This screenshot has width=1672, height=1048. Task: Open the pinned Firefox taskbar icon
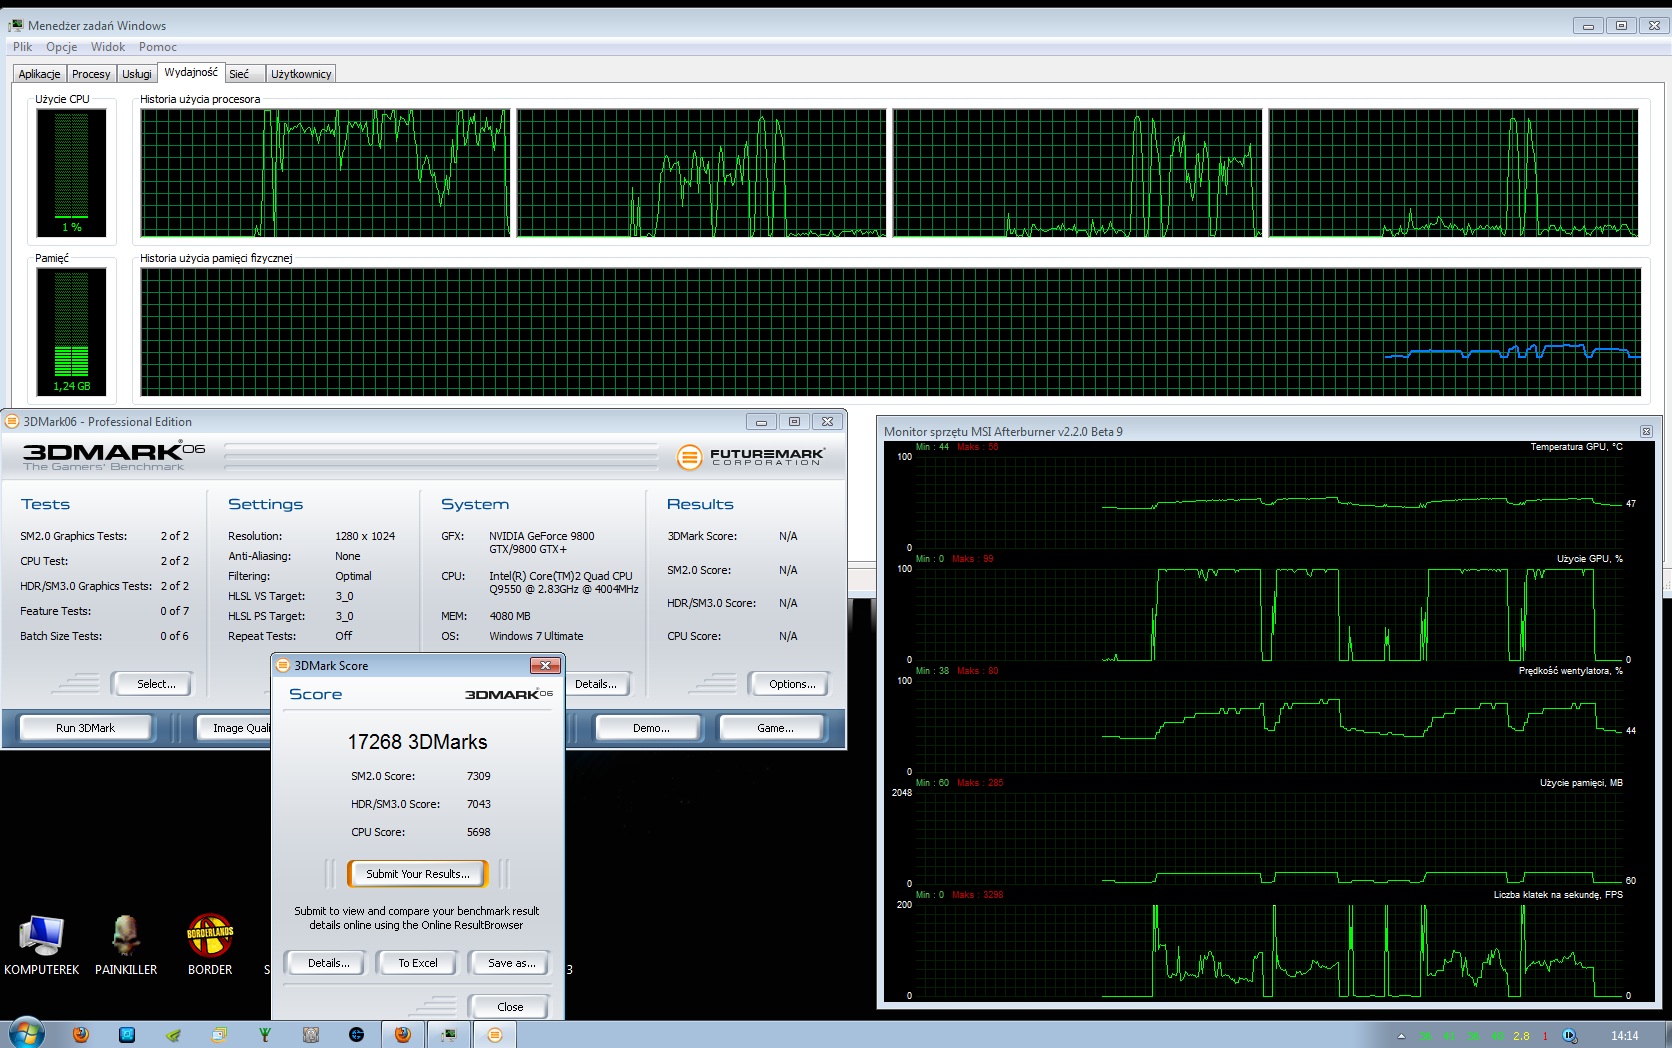point(81,1035)
